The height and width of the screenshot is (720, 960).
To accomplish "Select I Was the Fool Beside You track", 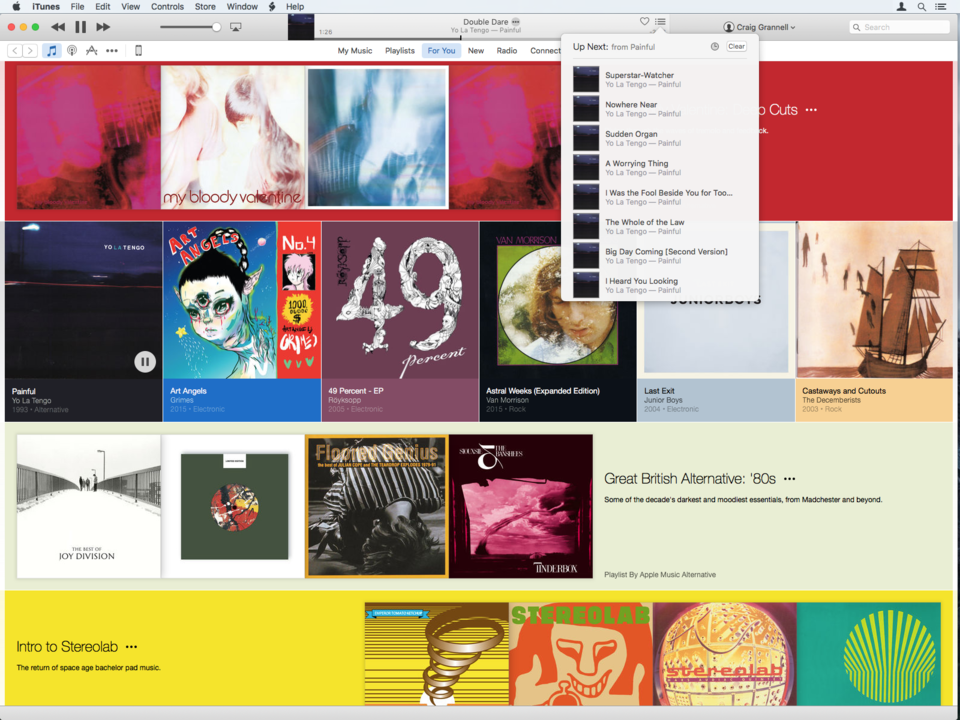I will [x=660, y=197].
